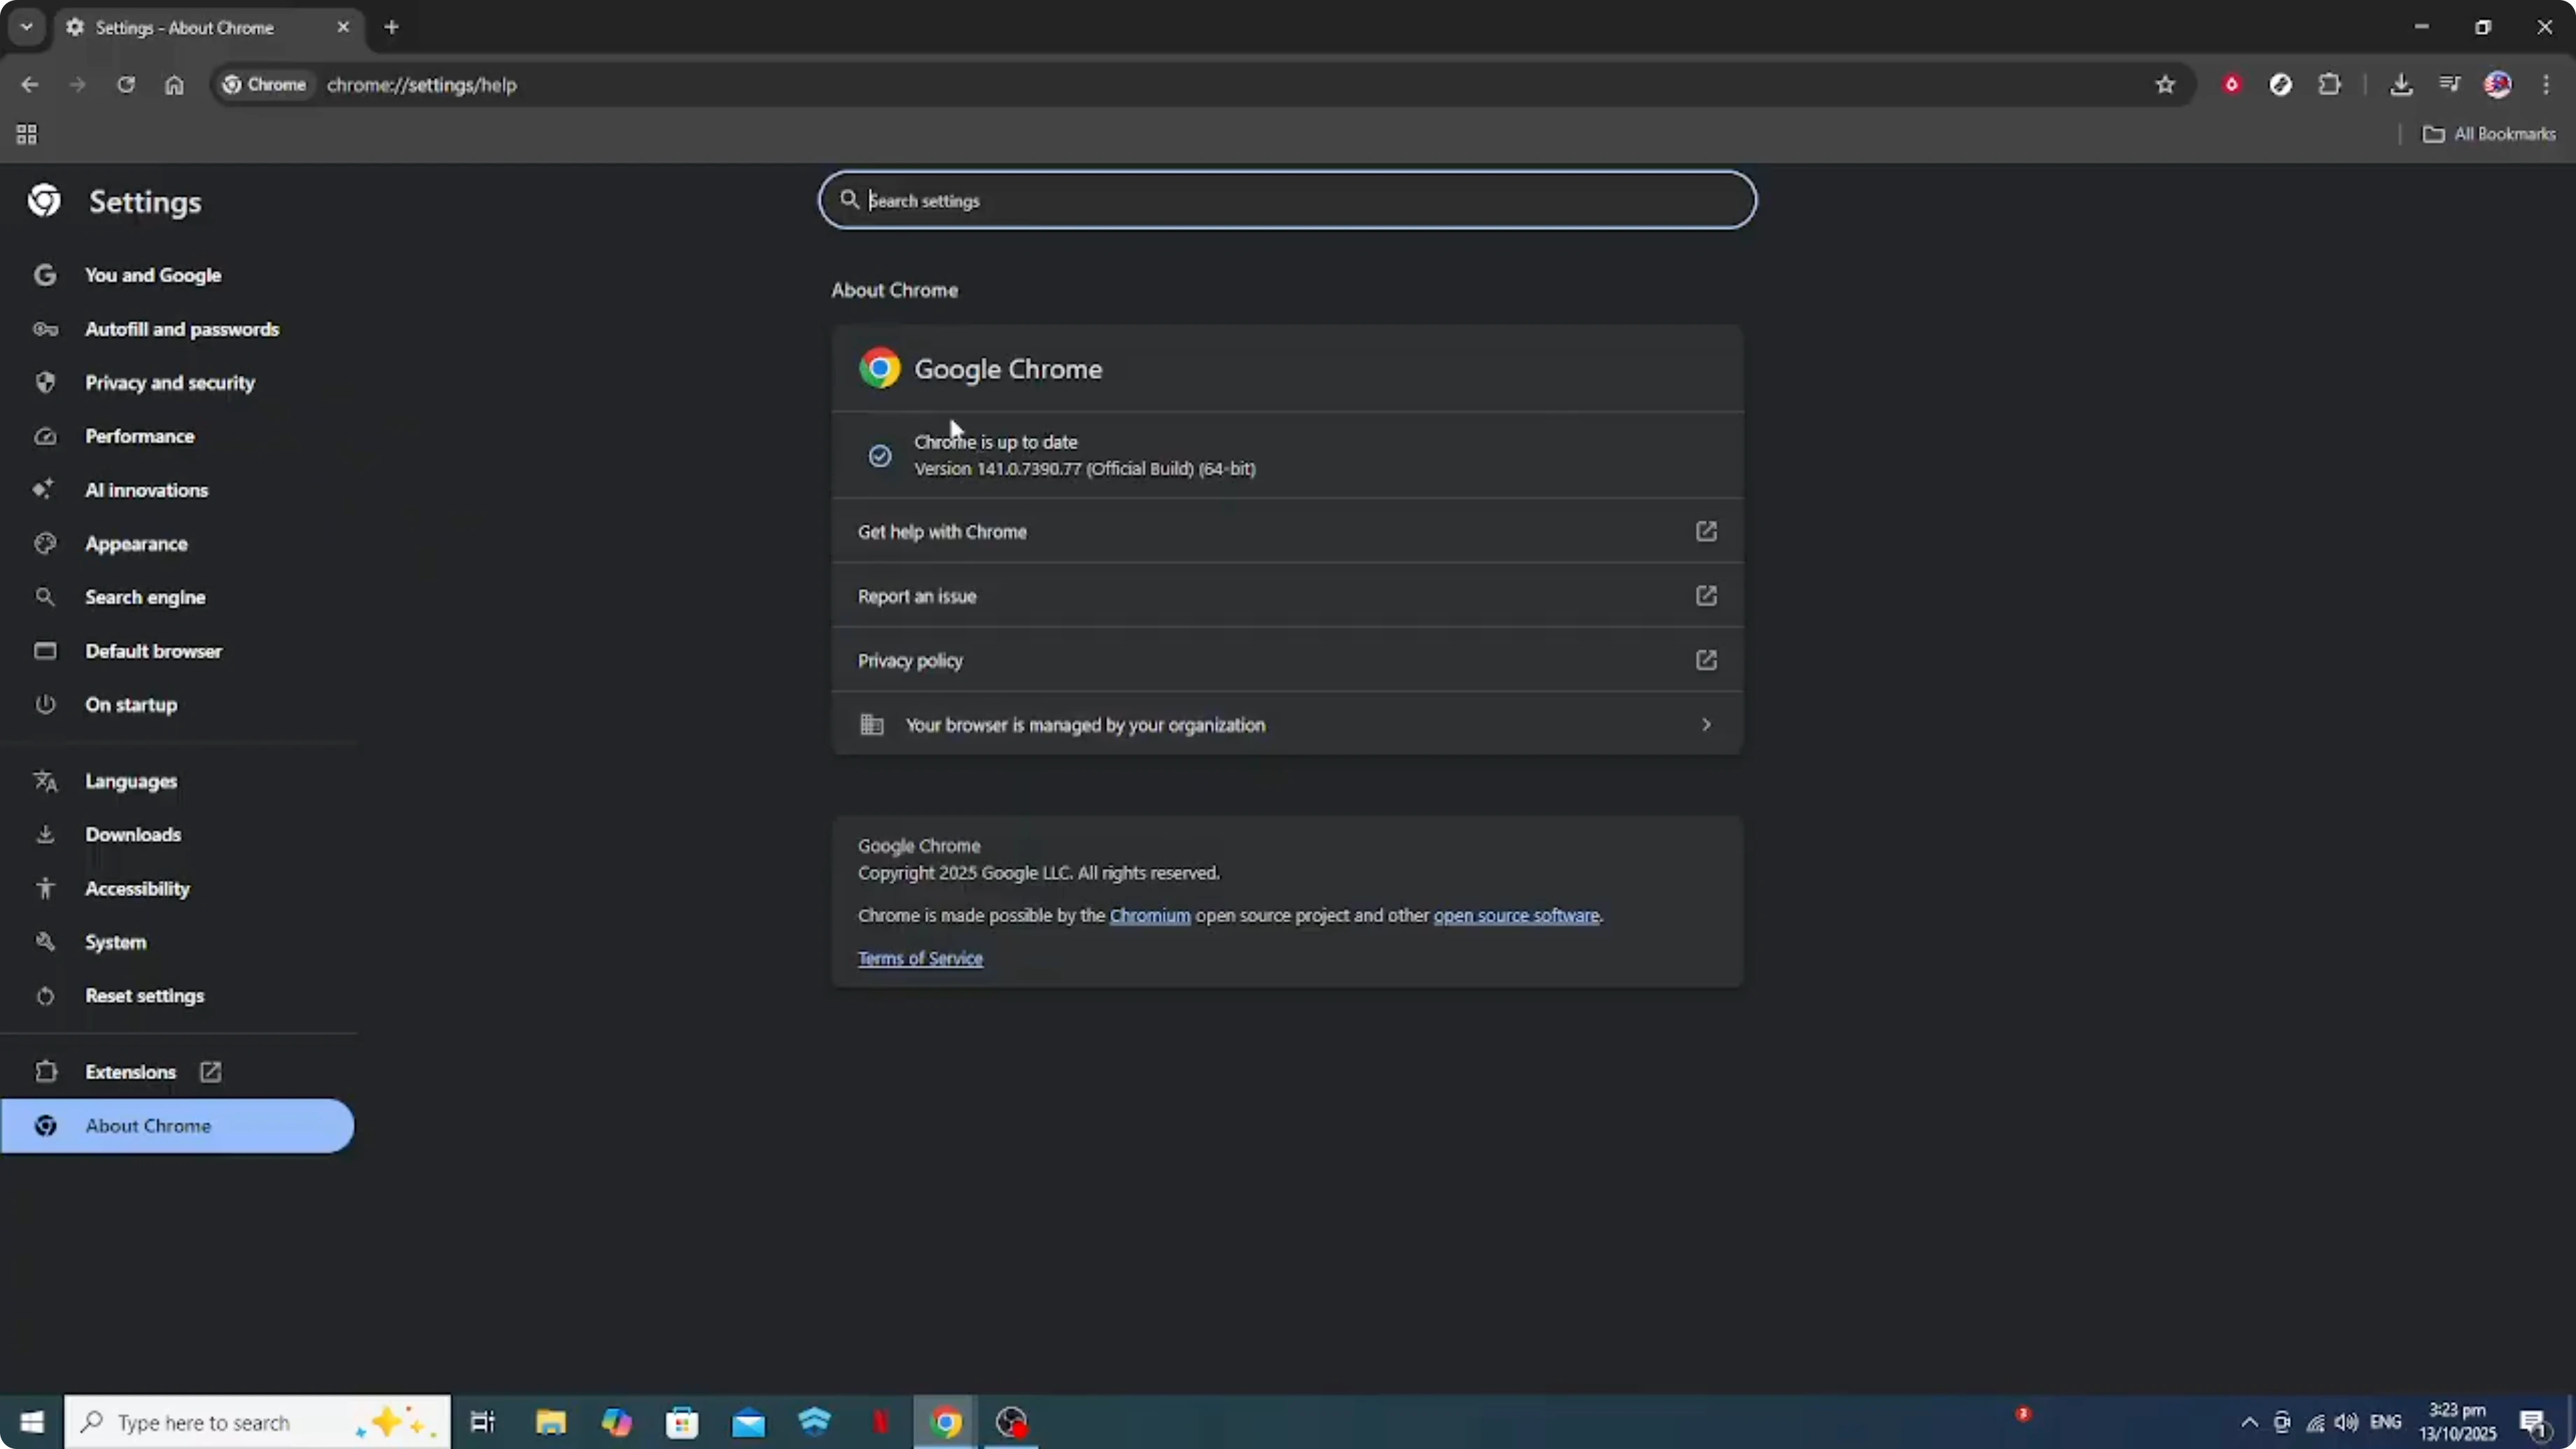The width and height of the screenshot is (2576, 1449).
Task: Open the media controls toolbar icon
Action: [x=2449, y=85]
